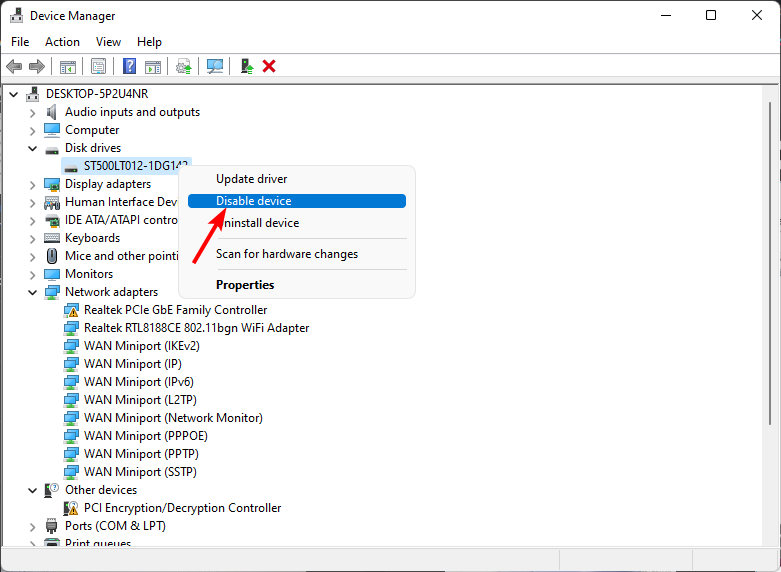Screen dimensions: 781x572
Task: Select WAN Miniport (IKEv2)
Action: point(141,346)
